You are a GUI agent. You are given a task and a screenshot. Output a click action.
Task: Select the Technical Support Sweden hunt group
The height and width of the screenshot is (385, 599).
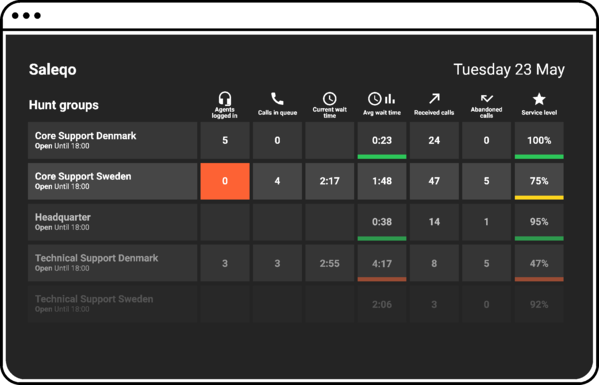(113, 304)
